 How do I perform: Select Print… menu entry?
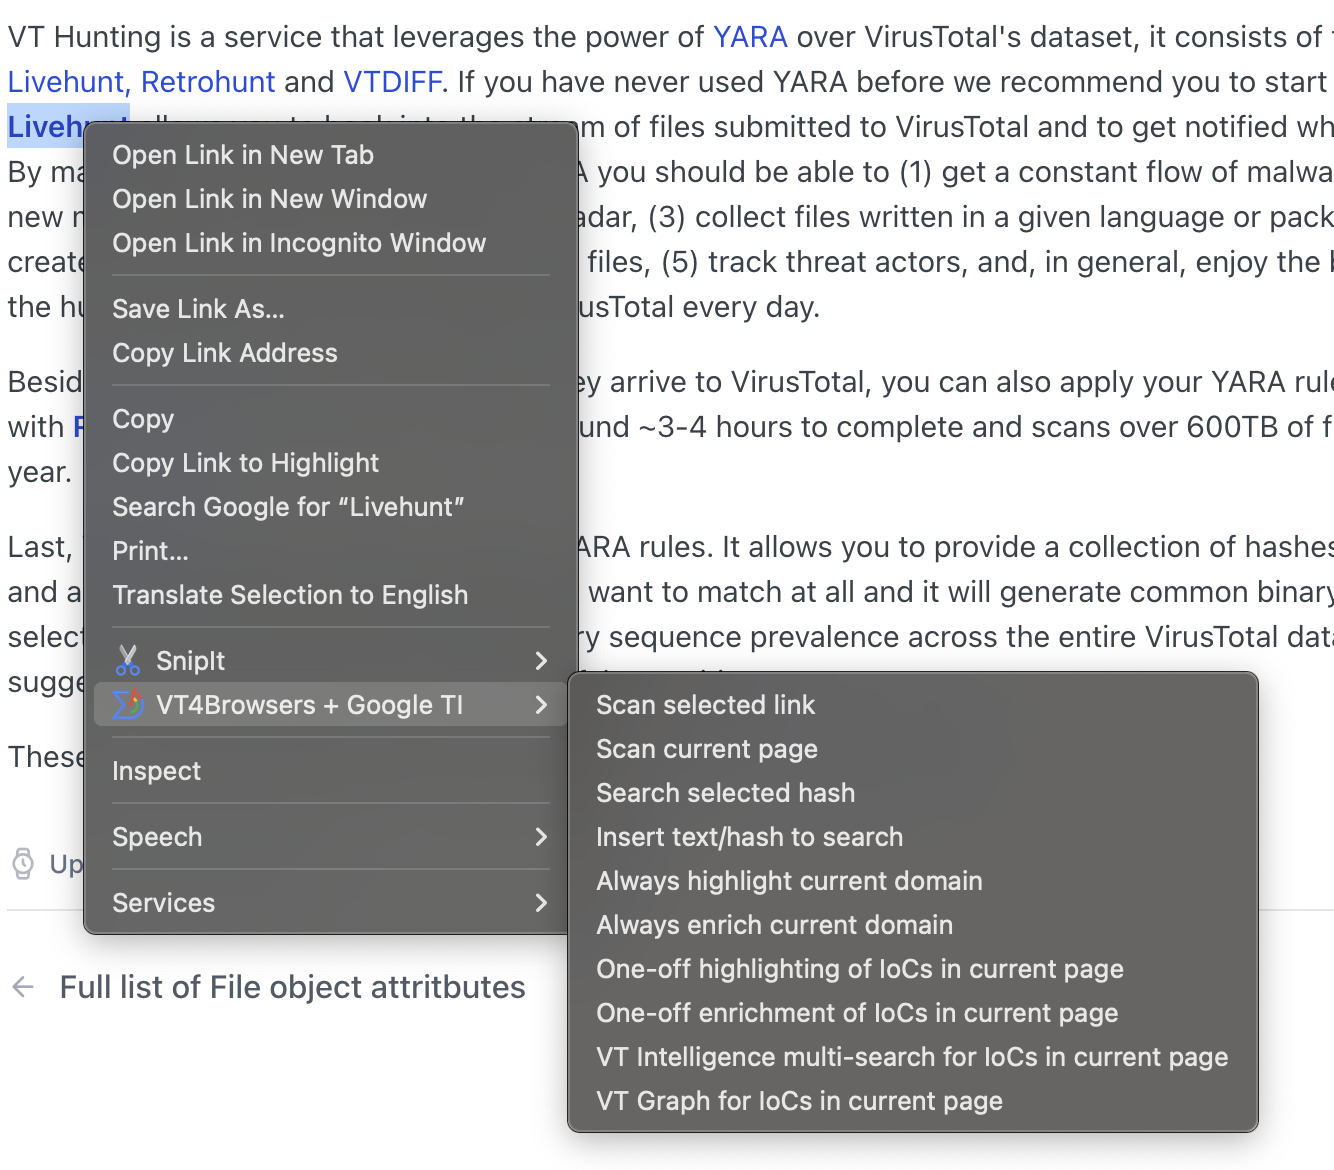coord(331,551)
